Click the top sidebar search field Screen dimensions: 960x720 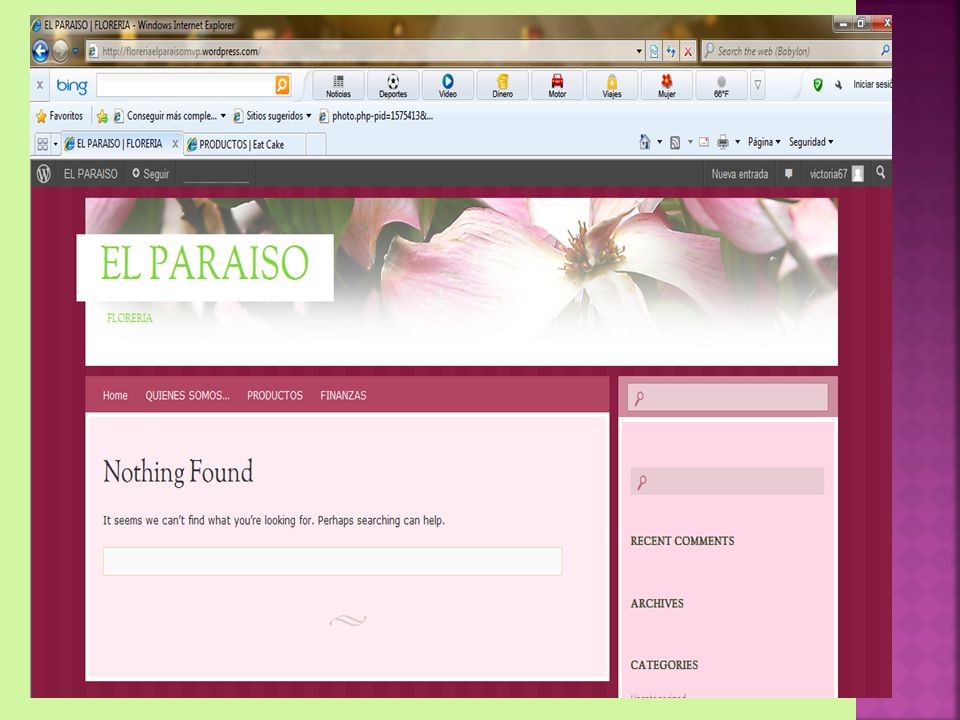(728, 397)
